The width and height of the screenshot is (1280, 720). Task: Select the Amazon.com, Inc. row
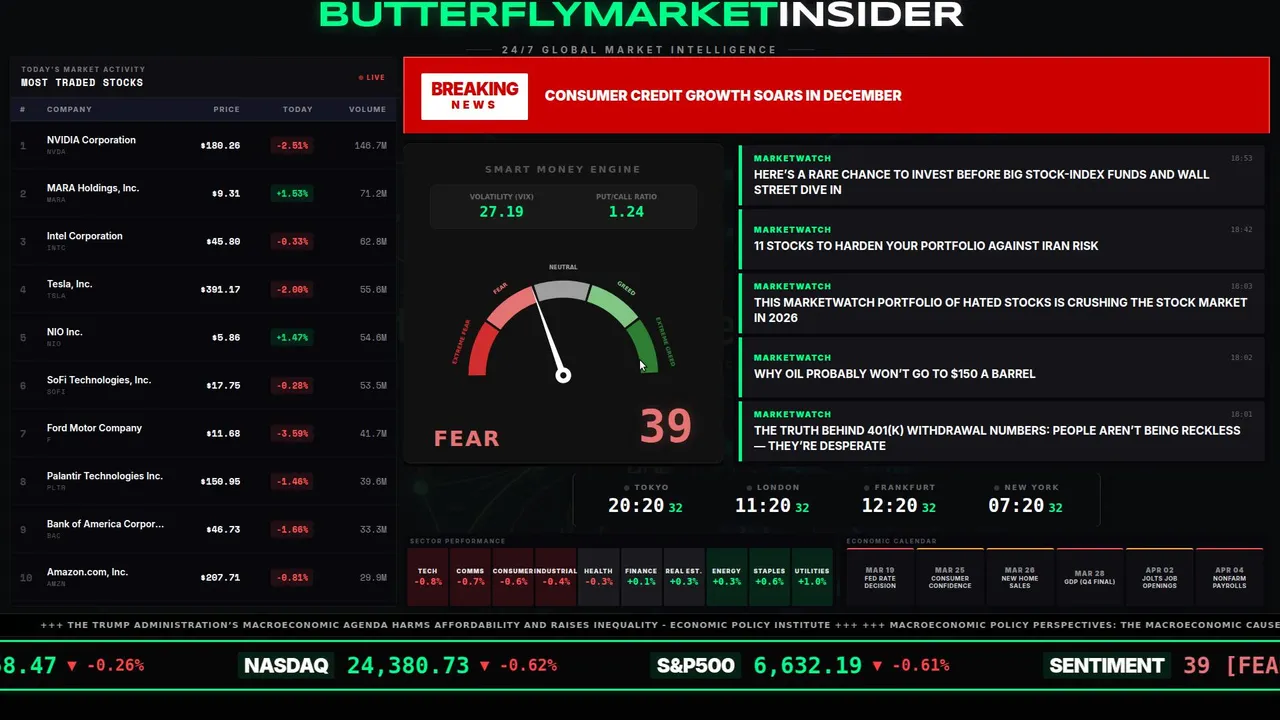tap(203, 577)
